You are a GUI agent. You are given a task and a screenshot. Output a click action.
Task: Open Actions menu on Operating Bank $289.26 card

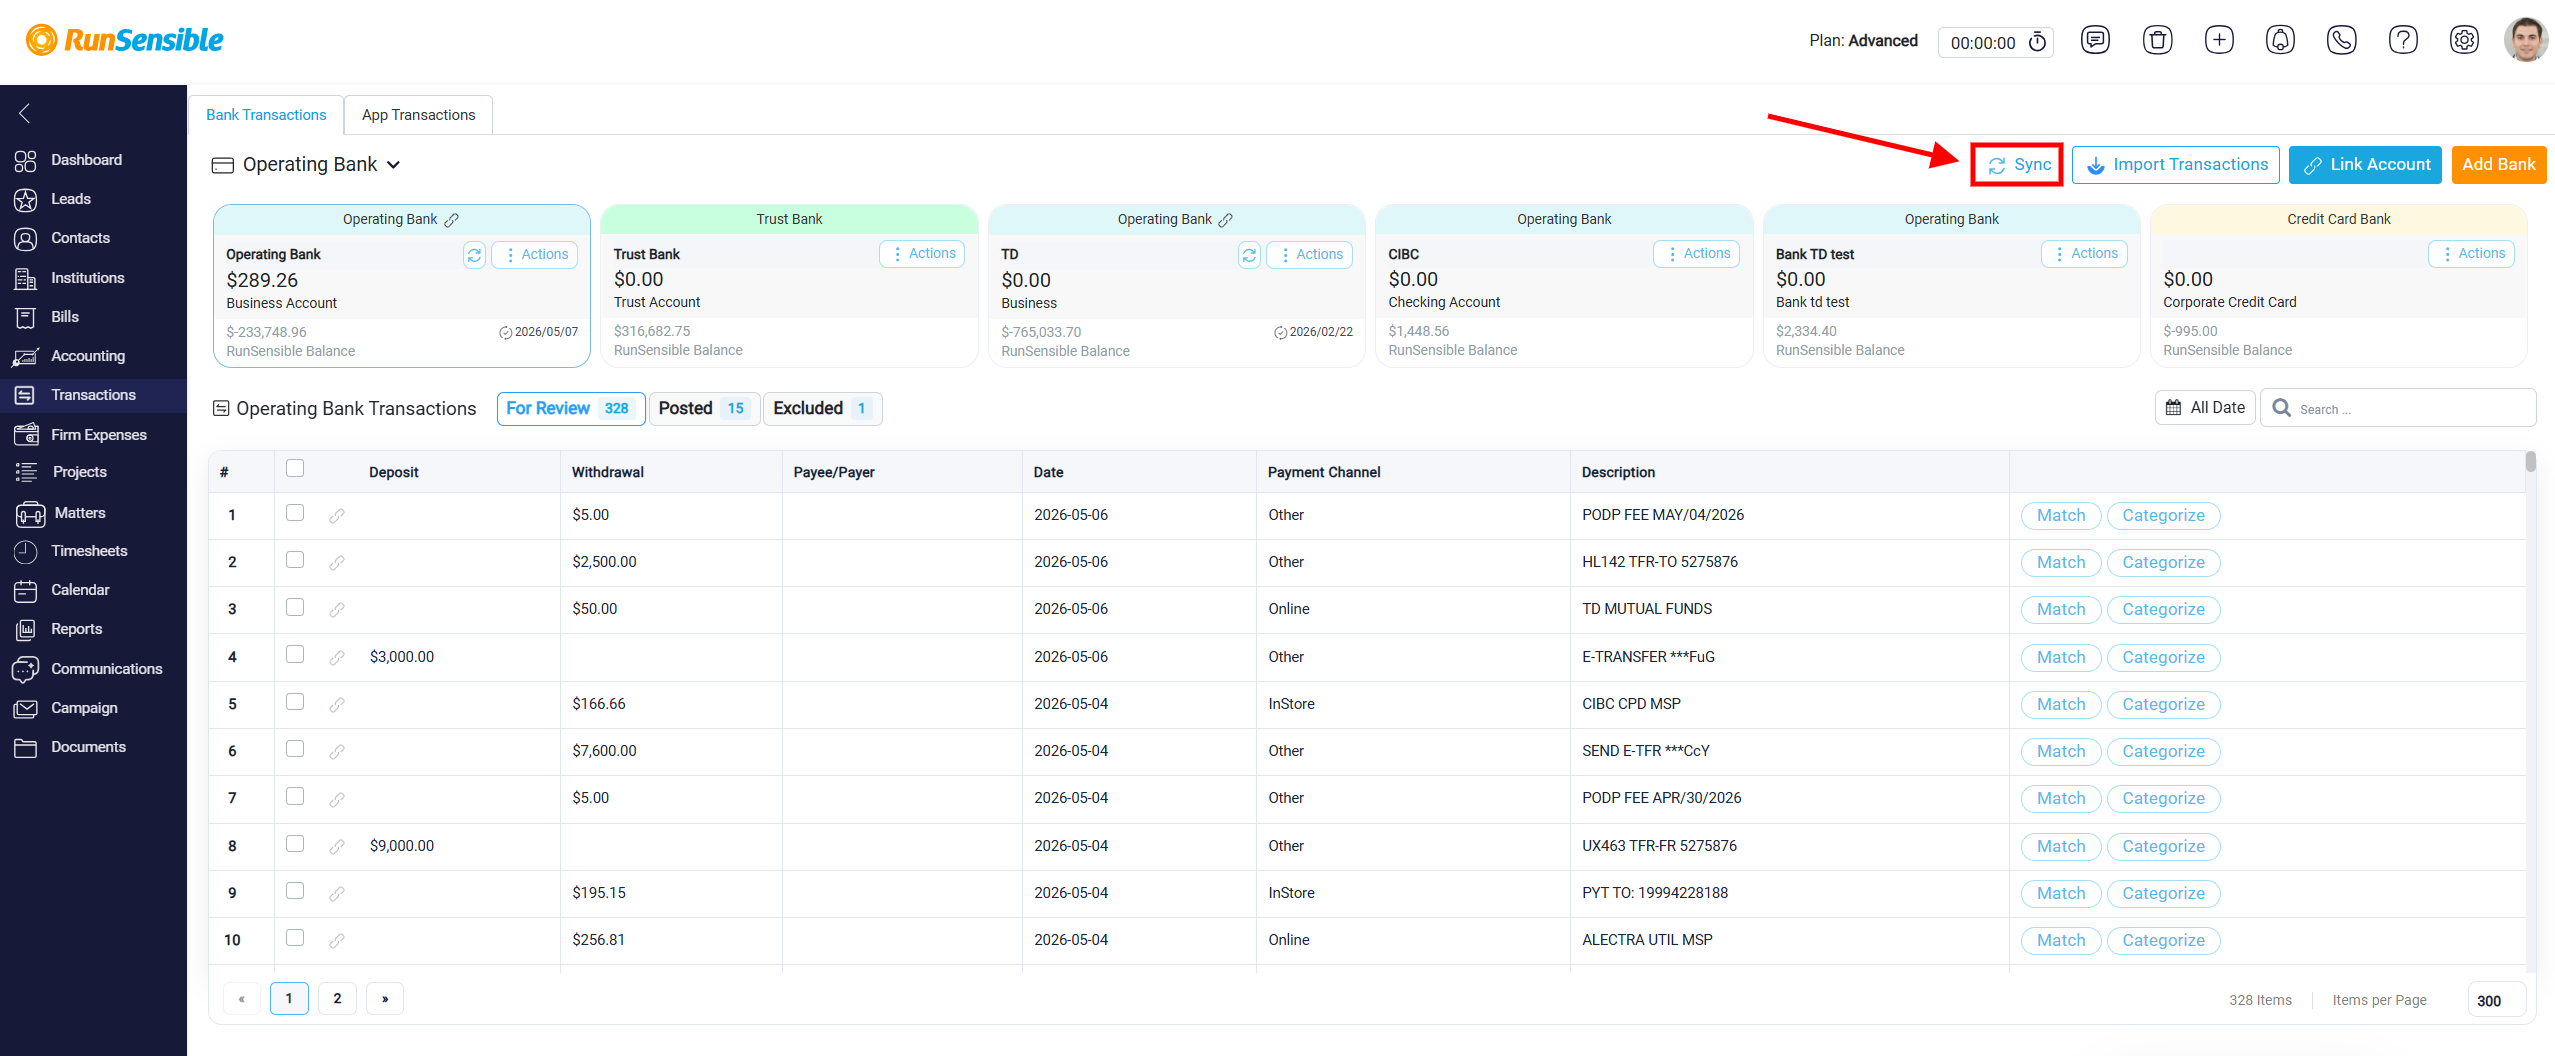536,255
